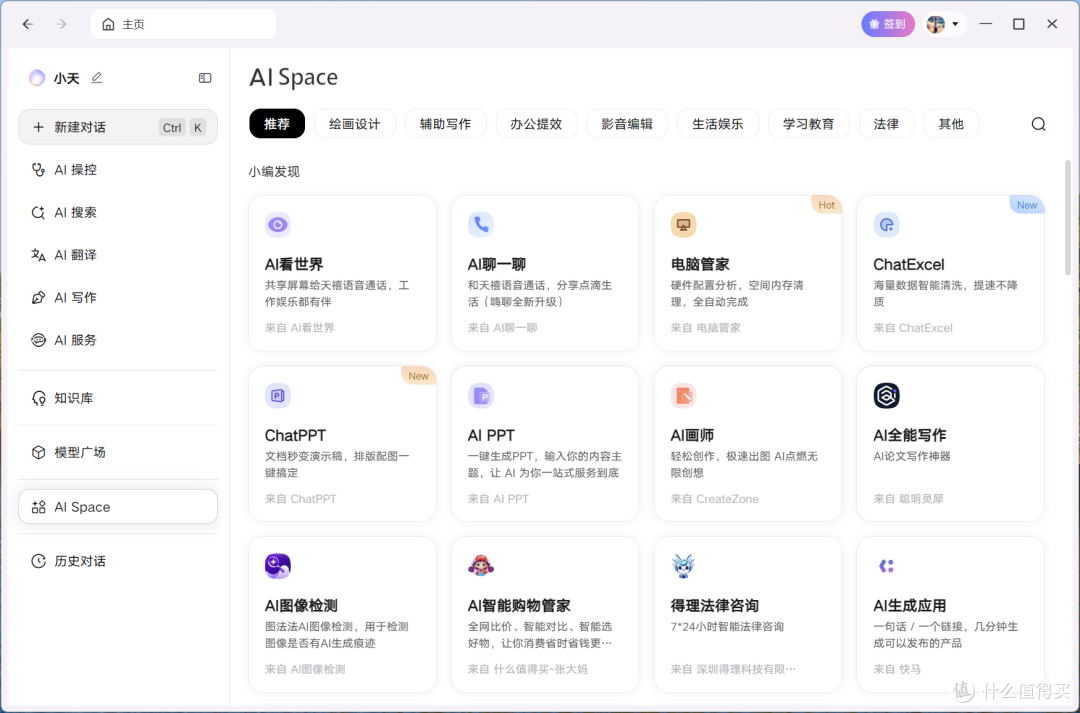Open the AI全能写作 card title
The height and width of the screenshot is (713, 1080).
(x=909, y=435)
